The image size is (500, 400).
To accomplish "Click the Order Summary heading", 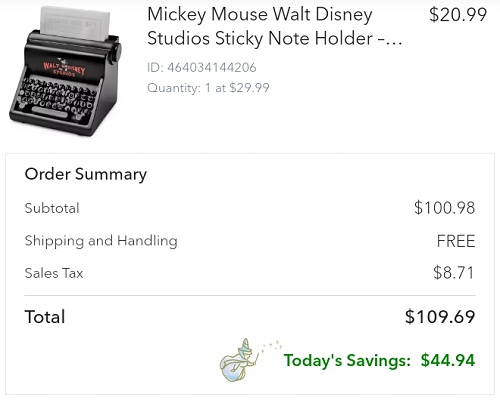I will [86, 174].
